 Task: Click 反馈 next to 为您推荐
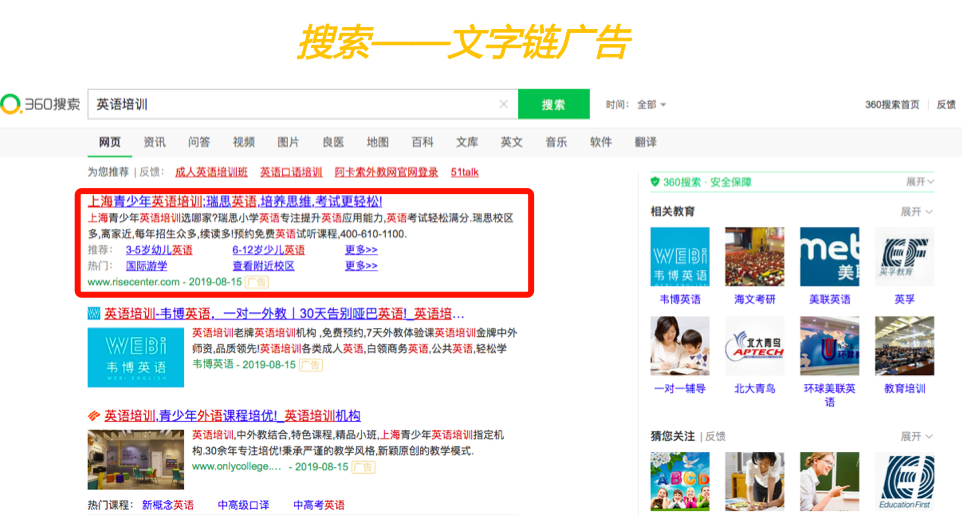[x=150, y=172]
